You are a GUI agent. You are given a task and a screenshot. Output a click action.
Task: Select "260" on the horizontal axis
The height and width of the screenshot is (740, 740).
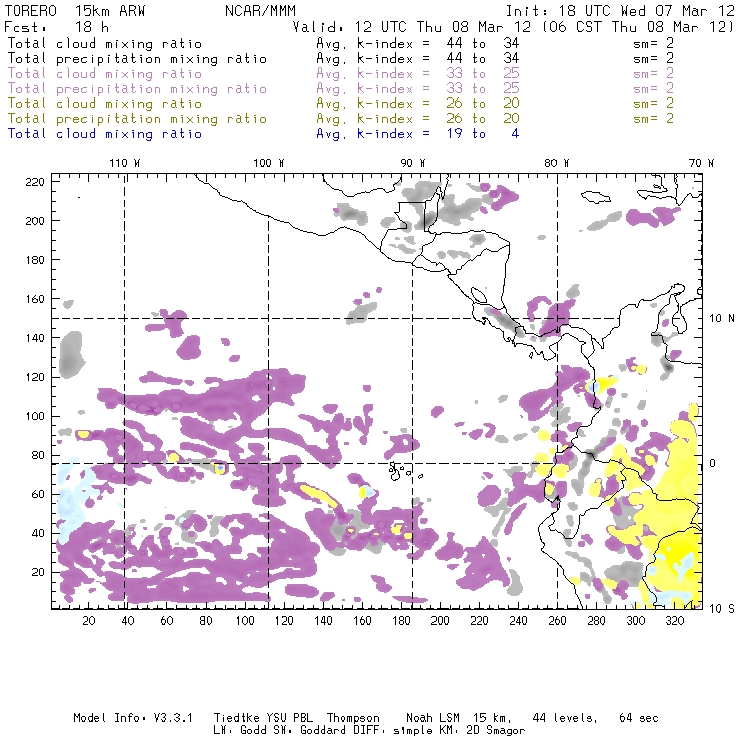[557, 621]
